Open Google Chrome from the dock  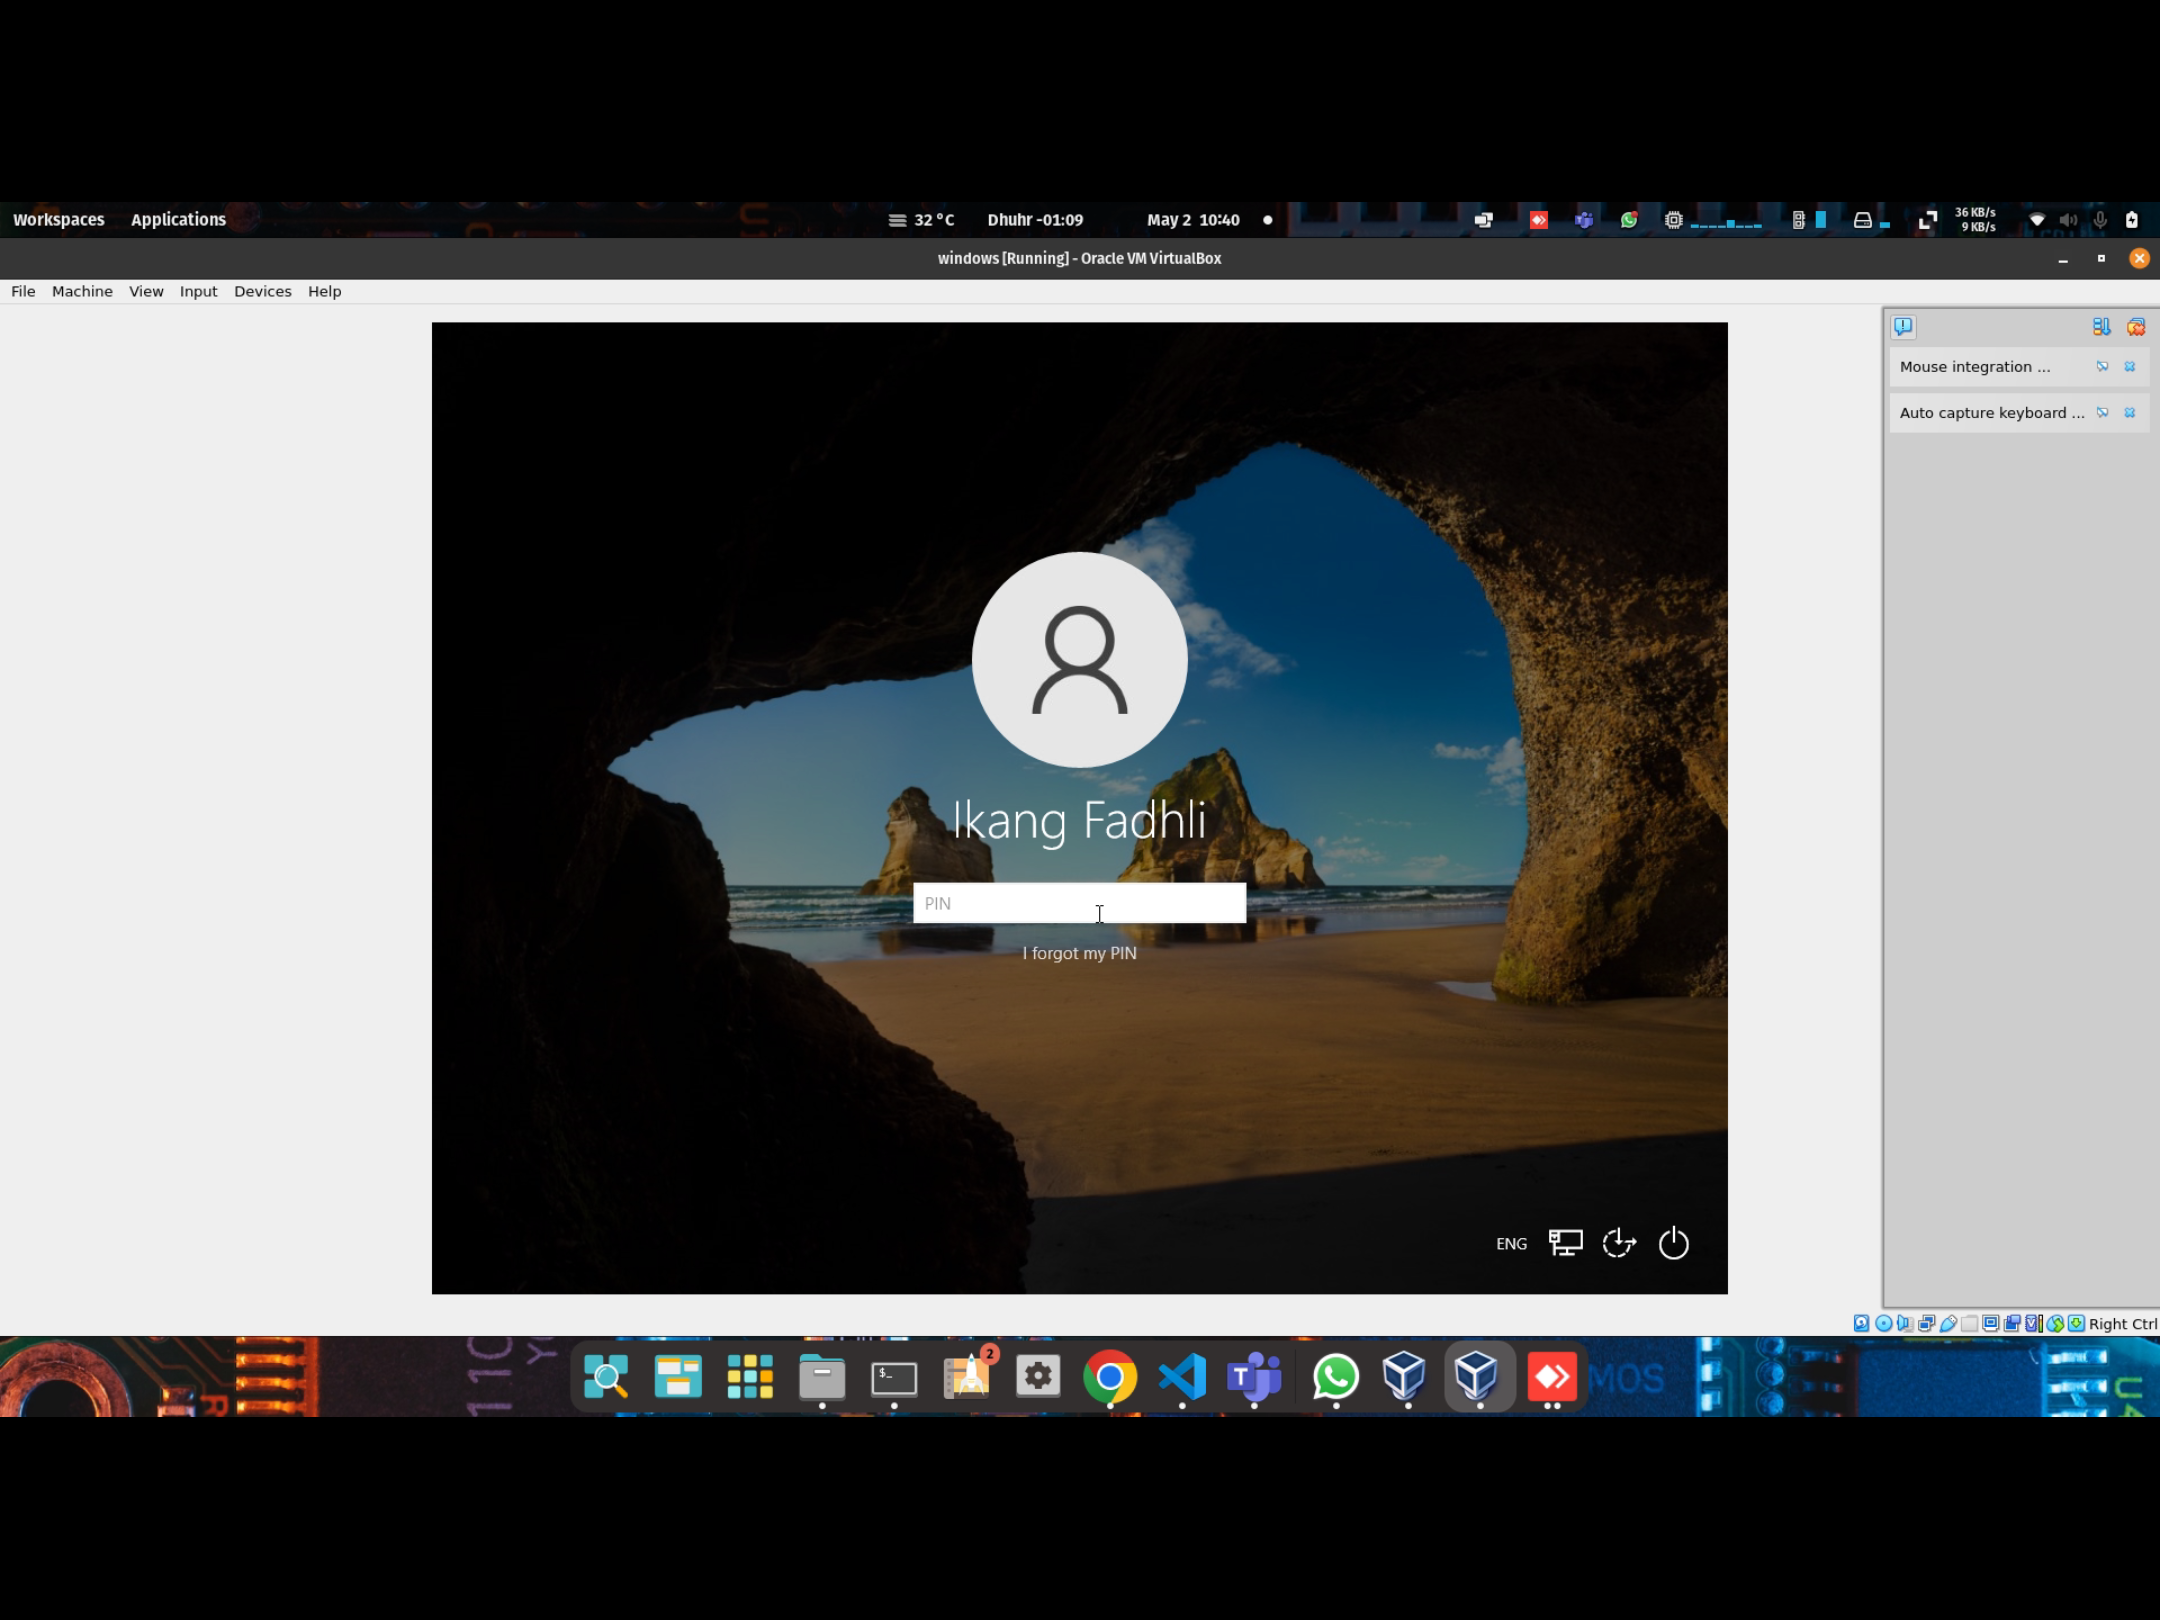1109,1377
